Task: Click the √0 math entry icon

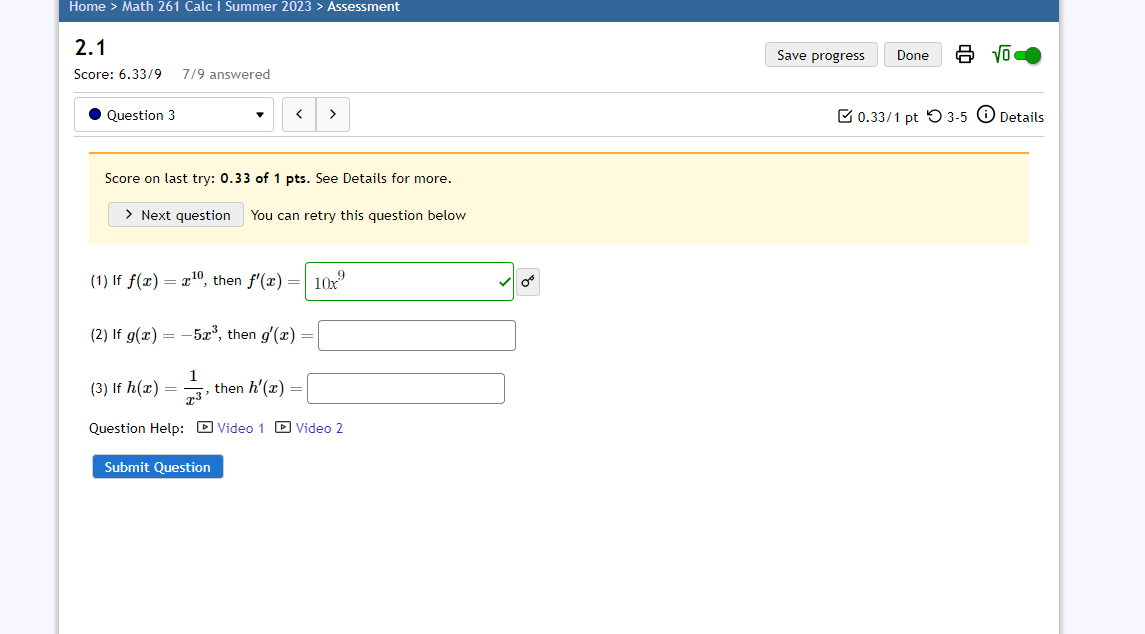Action: point(1000,55)
